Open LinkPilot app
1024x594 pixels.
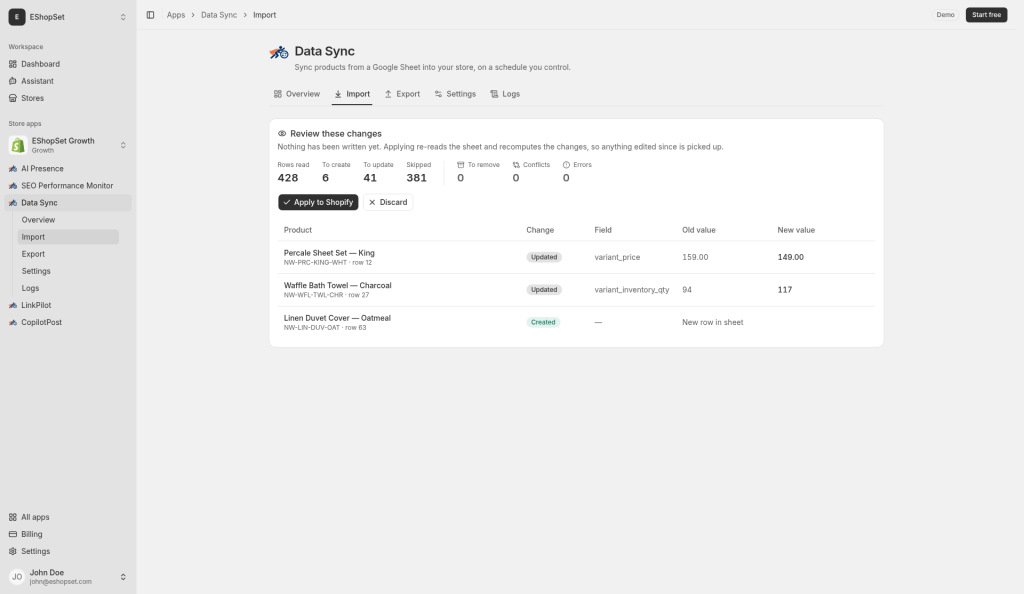(x=68, y=305)
